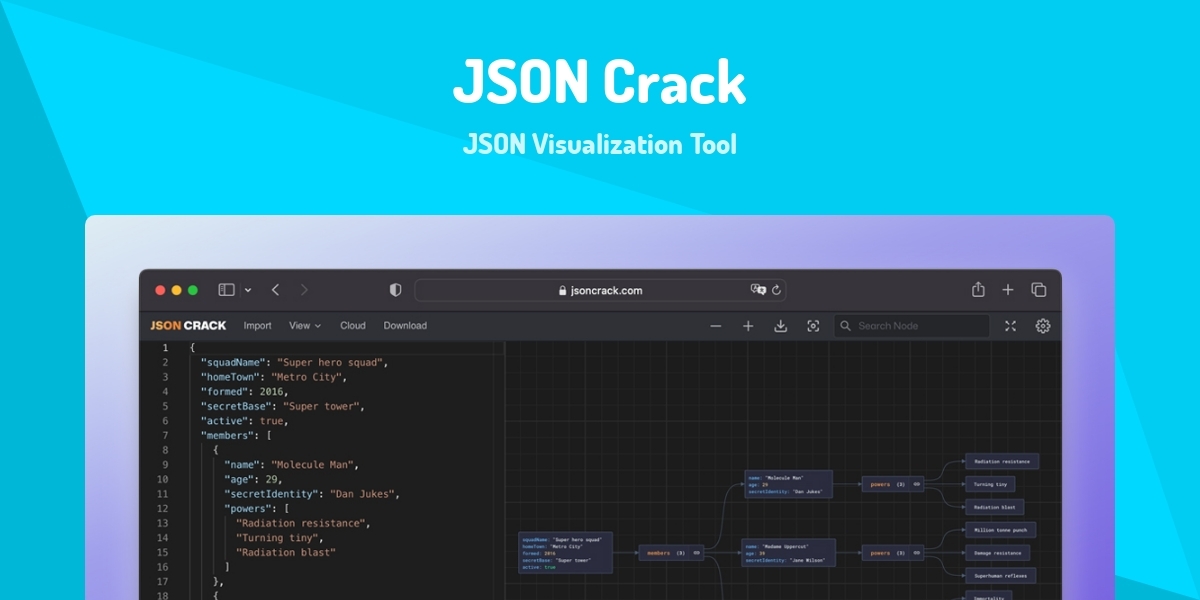Open settings with the gear icon
This screenshot has width=1200, height=600.
(x=1043, y=326)
